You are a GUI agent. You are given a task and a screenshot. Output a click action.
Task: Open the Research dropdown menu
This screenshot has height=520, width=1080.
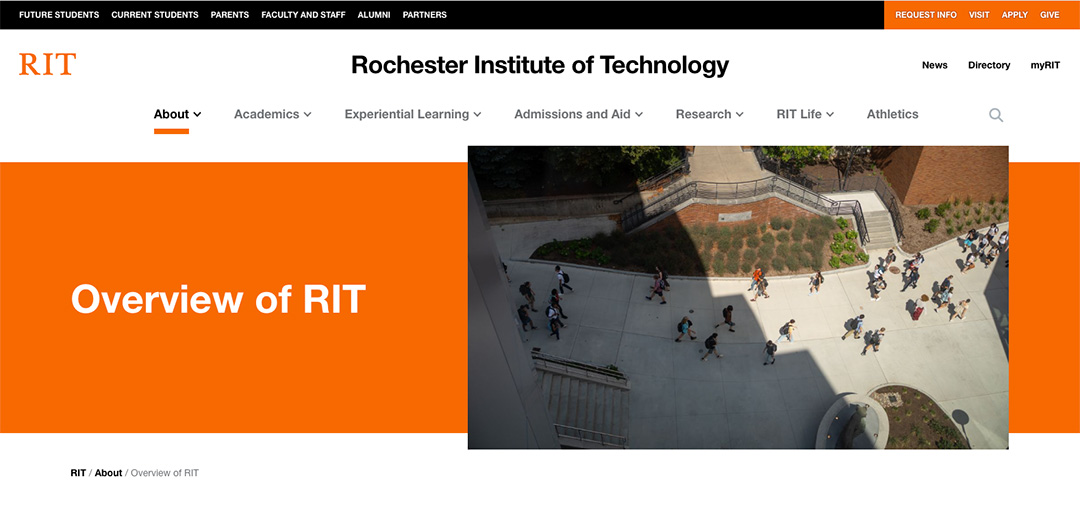(x=709, y=114)
